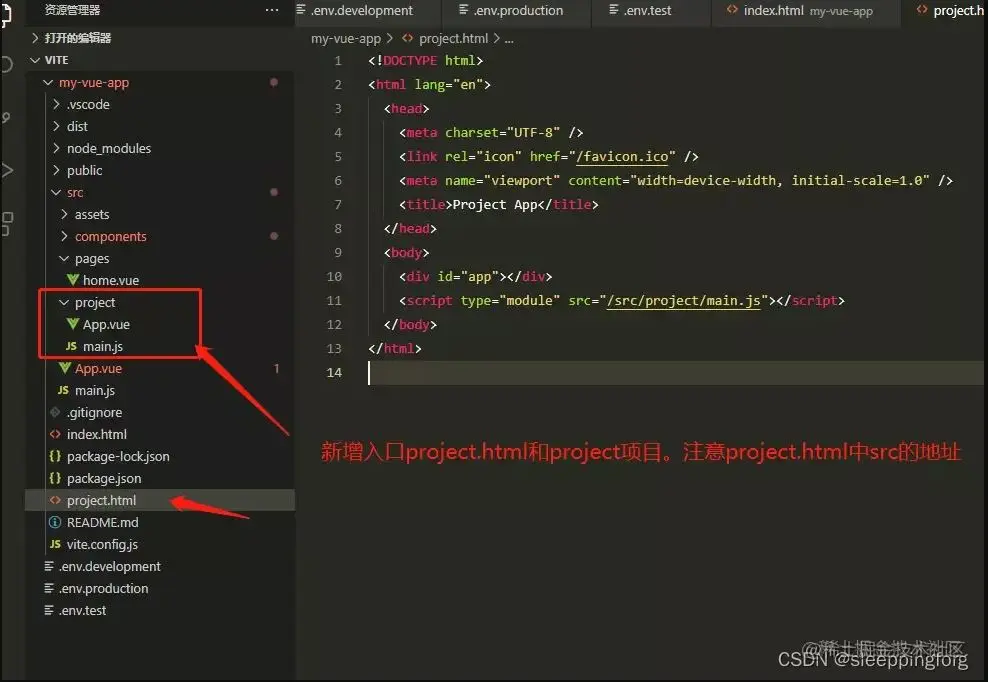
Task: Select the project.html editor tab
Action: [x=945, y=11]
